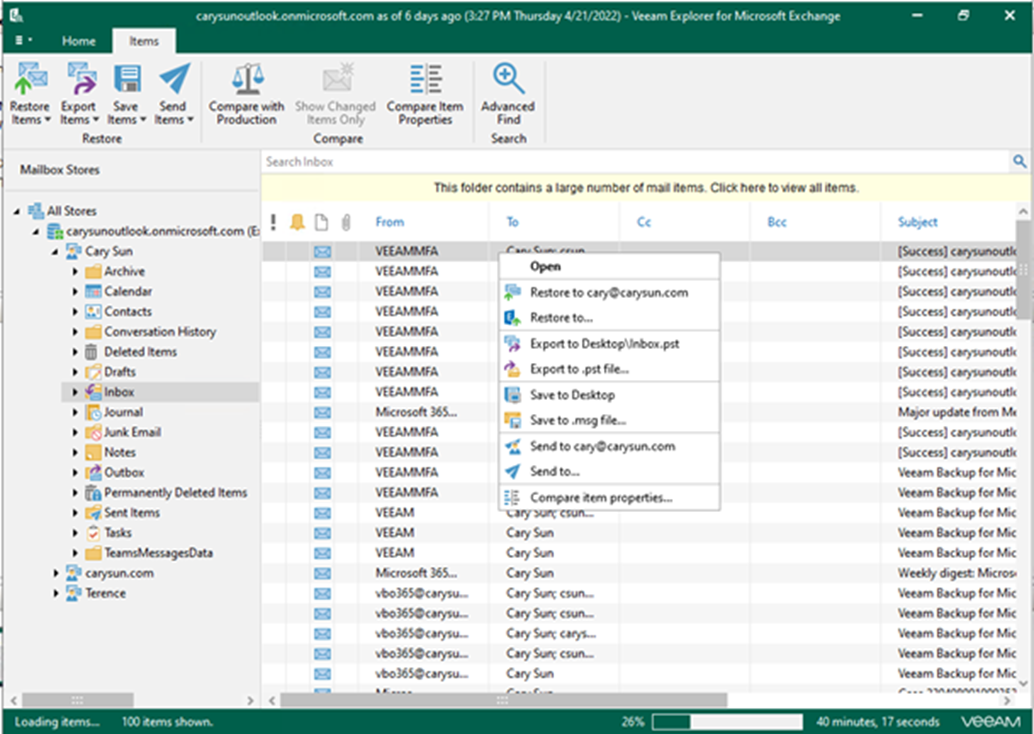The width and height of the screenshot is (1034, 734).
Task: Choose Open from the context menu
Action: [609, 266]
